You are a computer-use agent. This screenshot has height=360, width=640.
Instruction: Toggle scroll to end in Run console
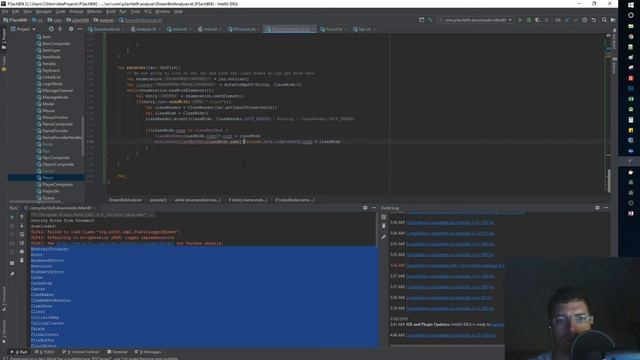(x=22, y=243)
